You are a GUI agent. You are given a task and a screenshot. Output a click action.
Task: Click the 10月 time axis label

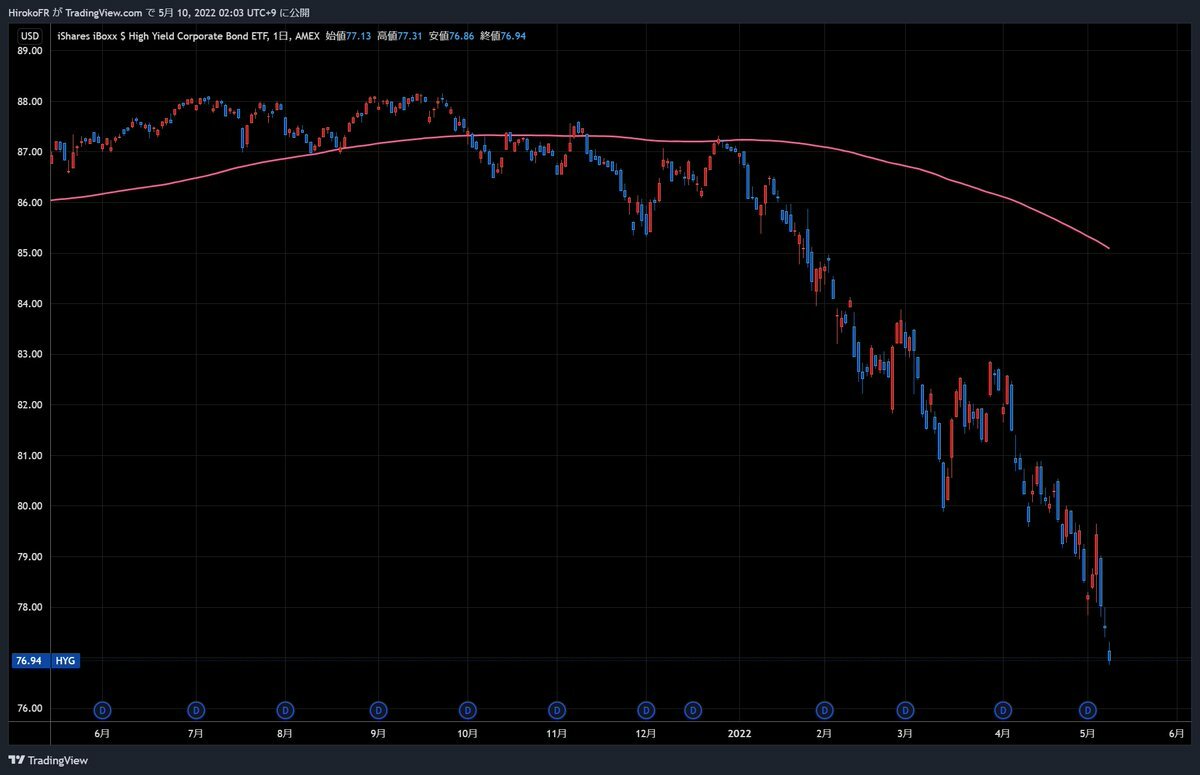467,733
